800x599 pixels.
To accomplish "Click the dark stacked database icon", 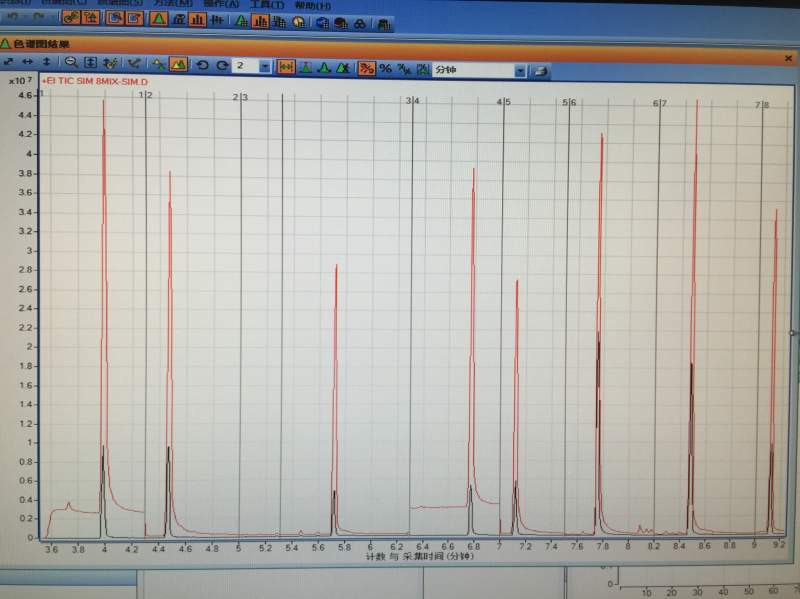I will [341, 23].
